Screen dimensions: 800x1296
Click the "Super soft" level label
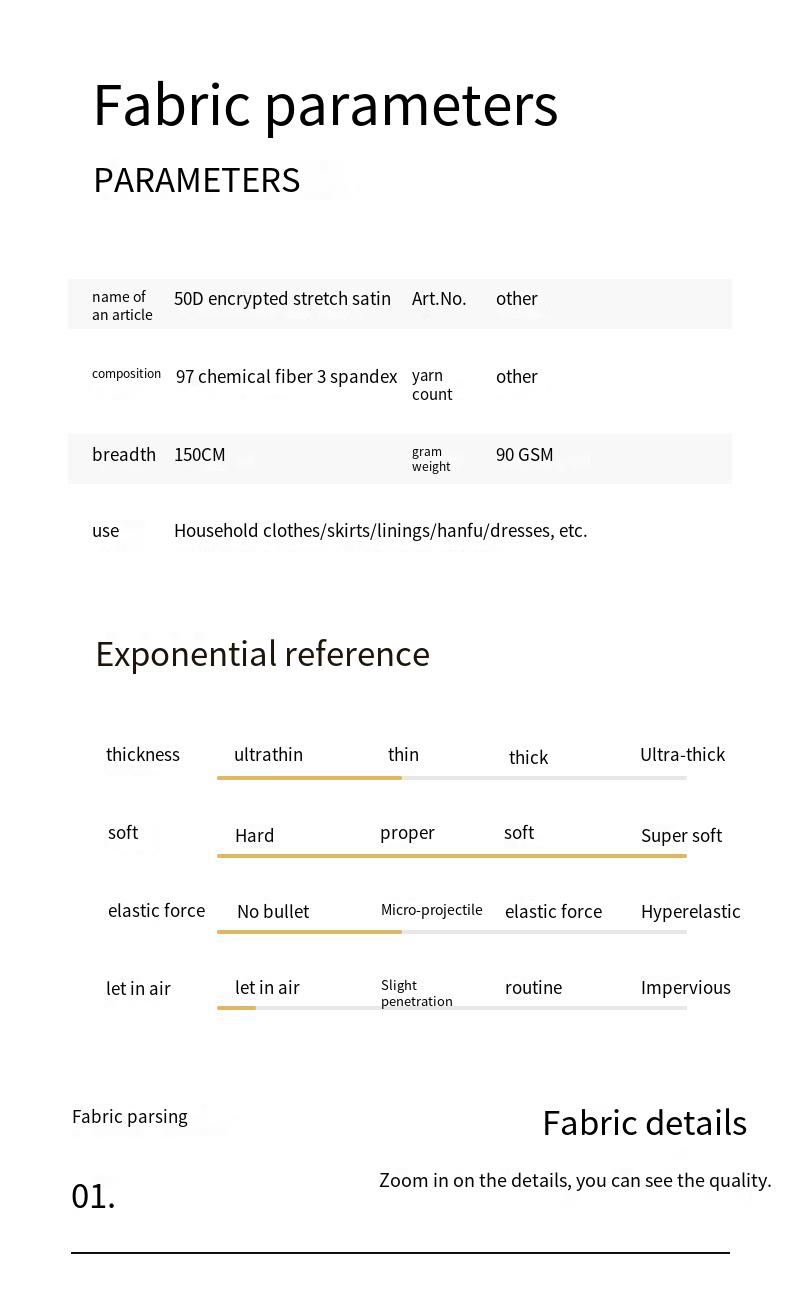(681, 836)
